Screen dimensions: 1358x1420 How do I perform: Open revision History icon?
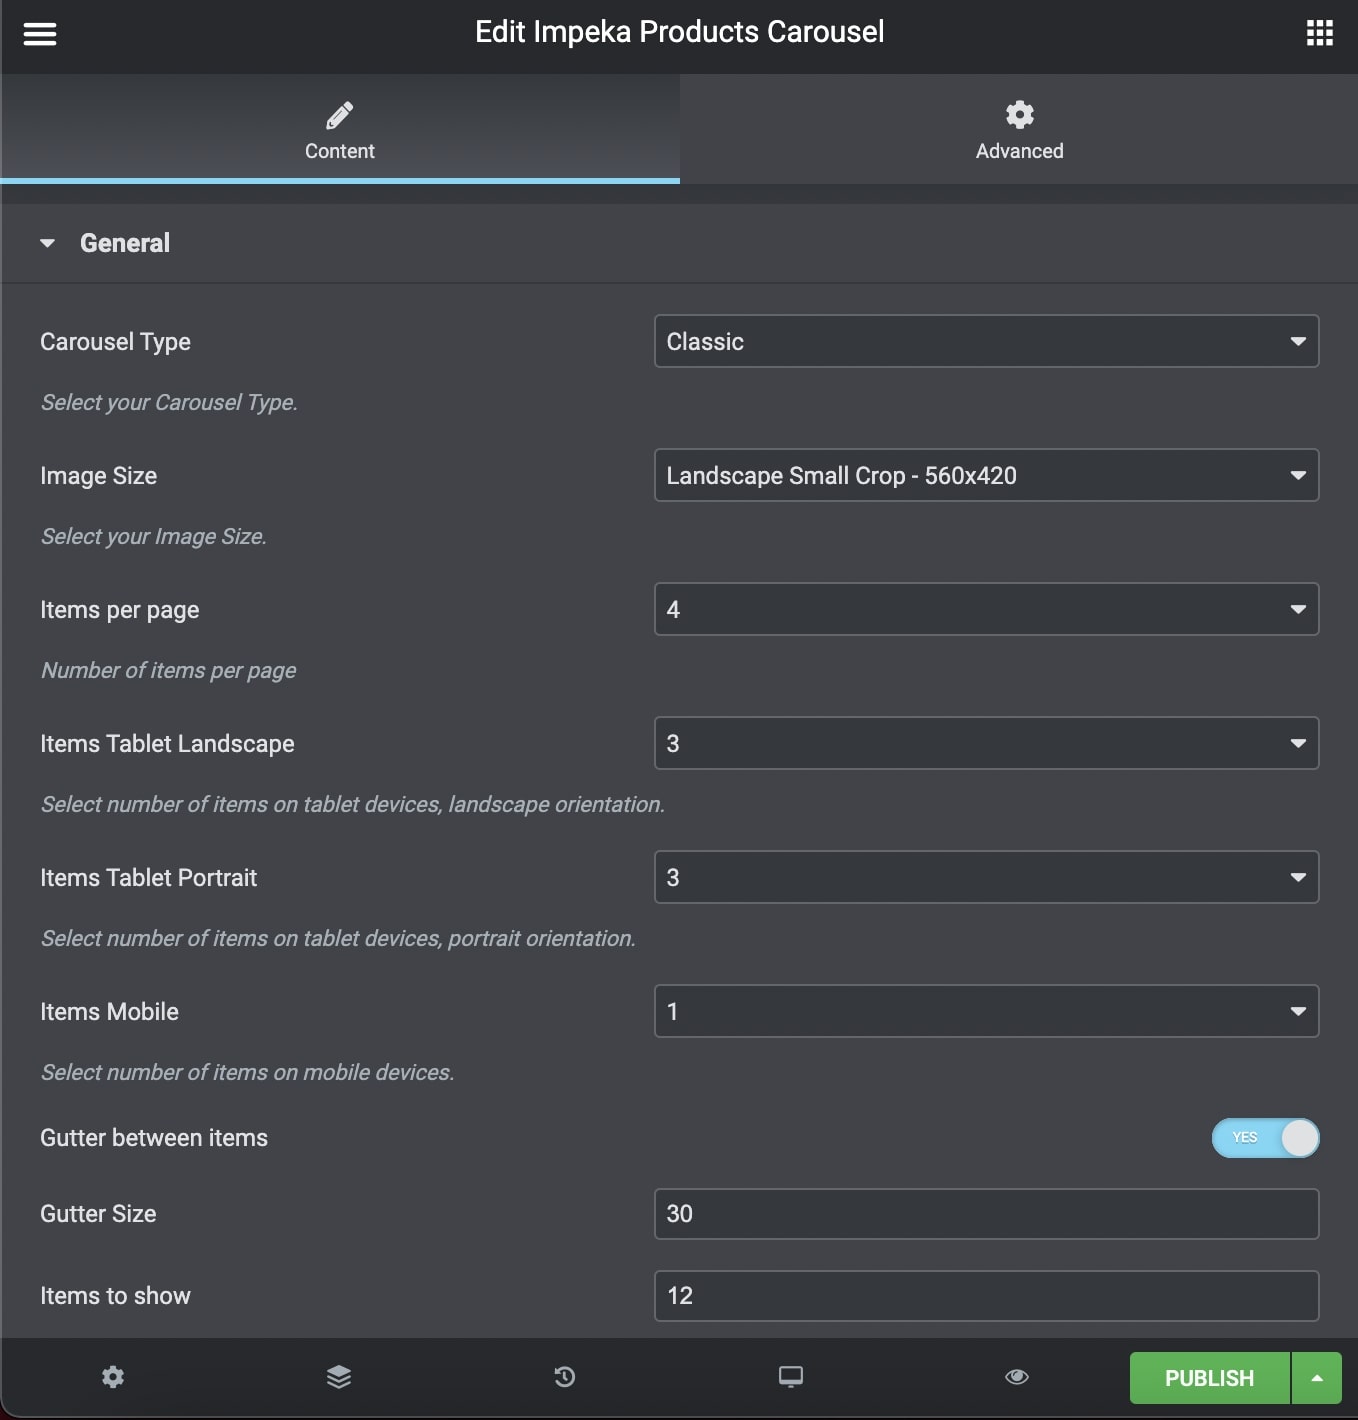pos(565,1377)
